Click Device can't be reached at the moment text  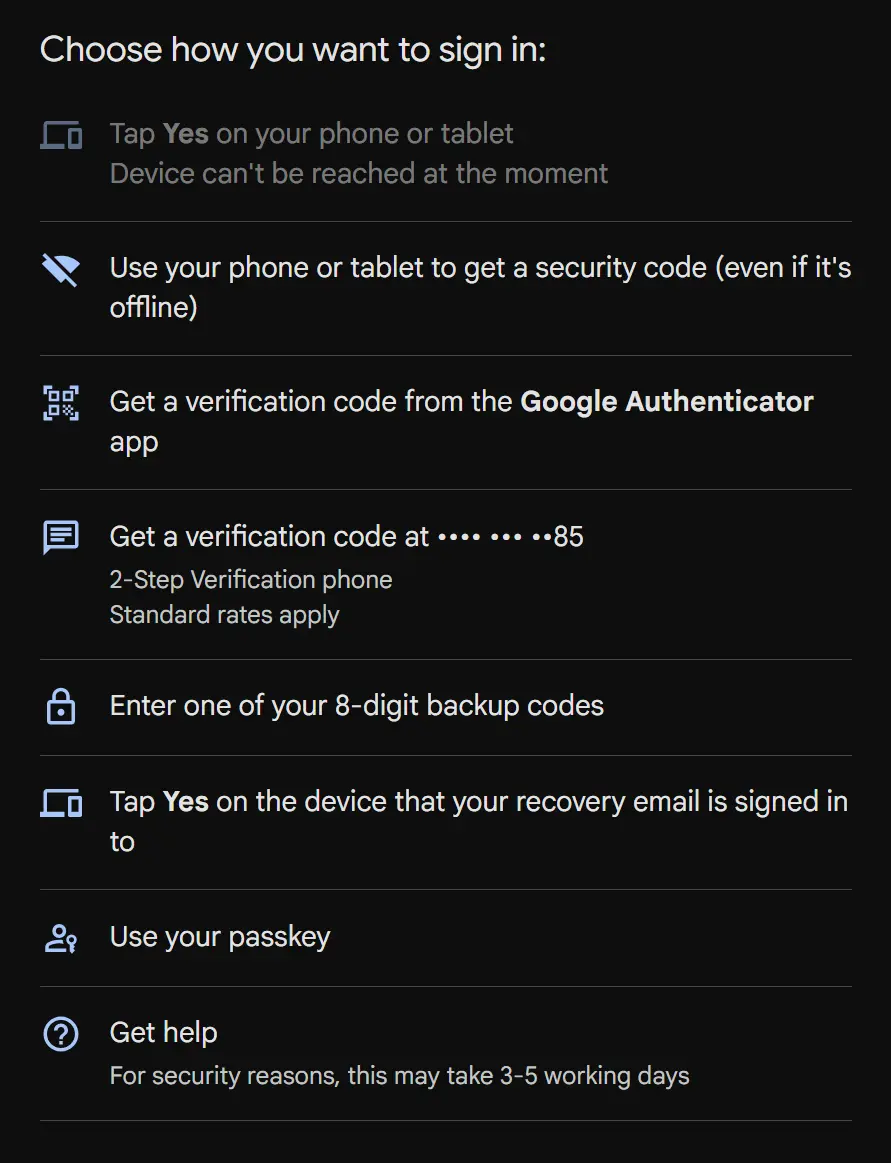[x=358, y=174]
